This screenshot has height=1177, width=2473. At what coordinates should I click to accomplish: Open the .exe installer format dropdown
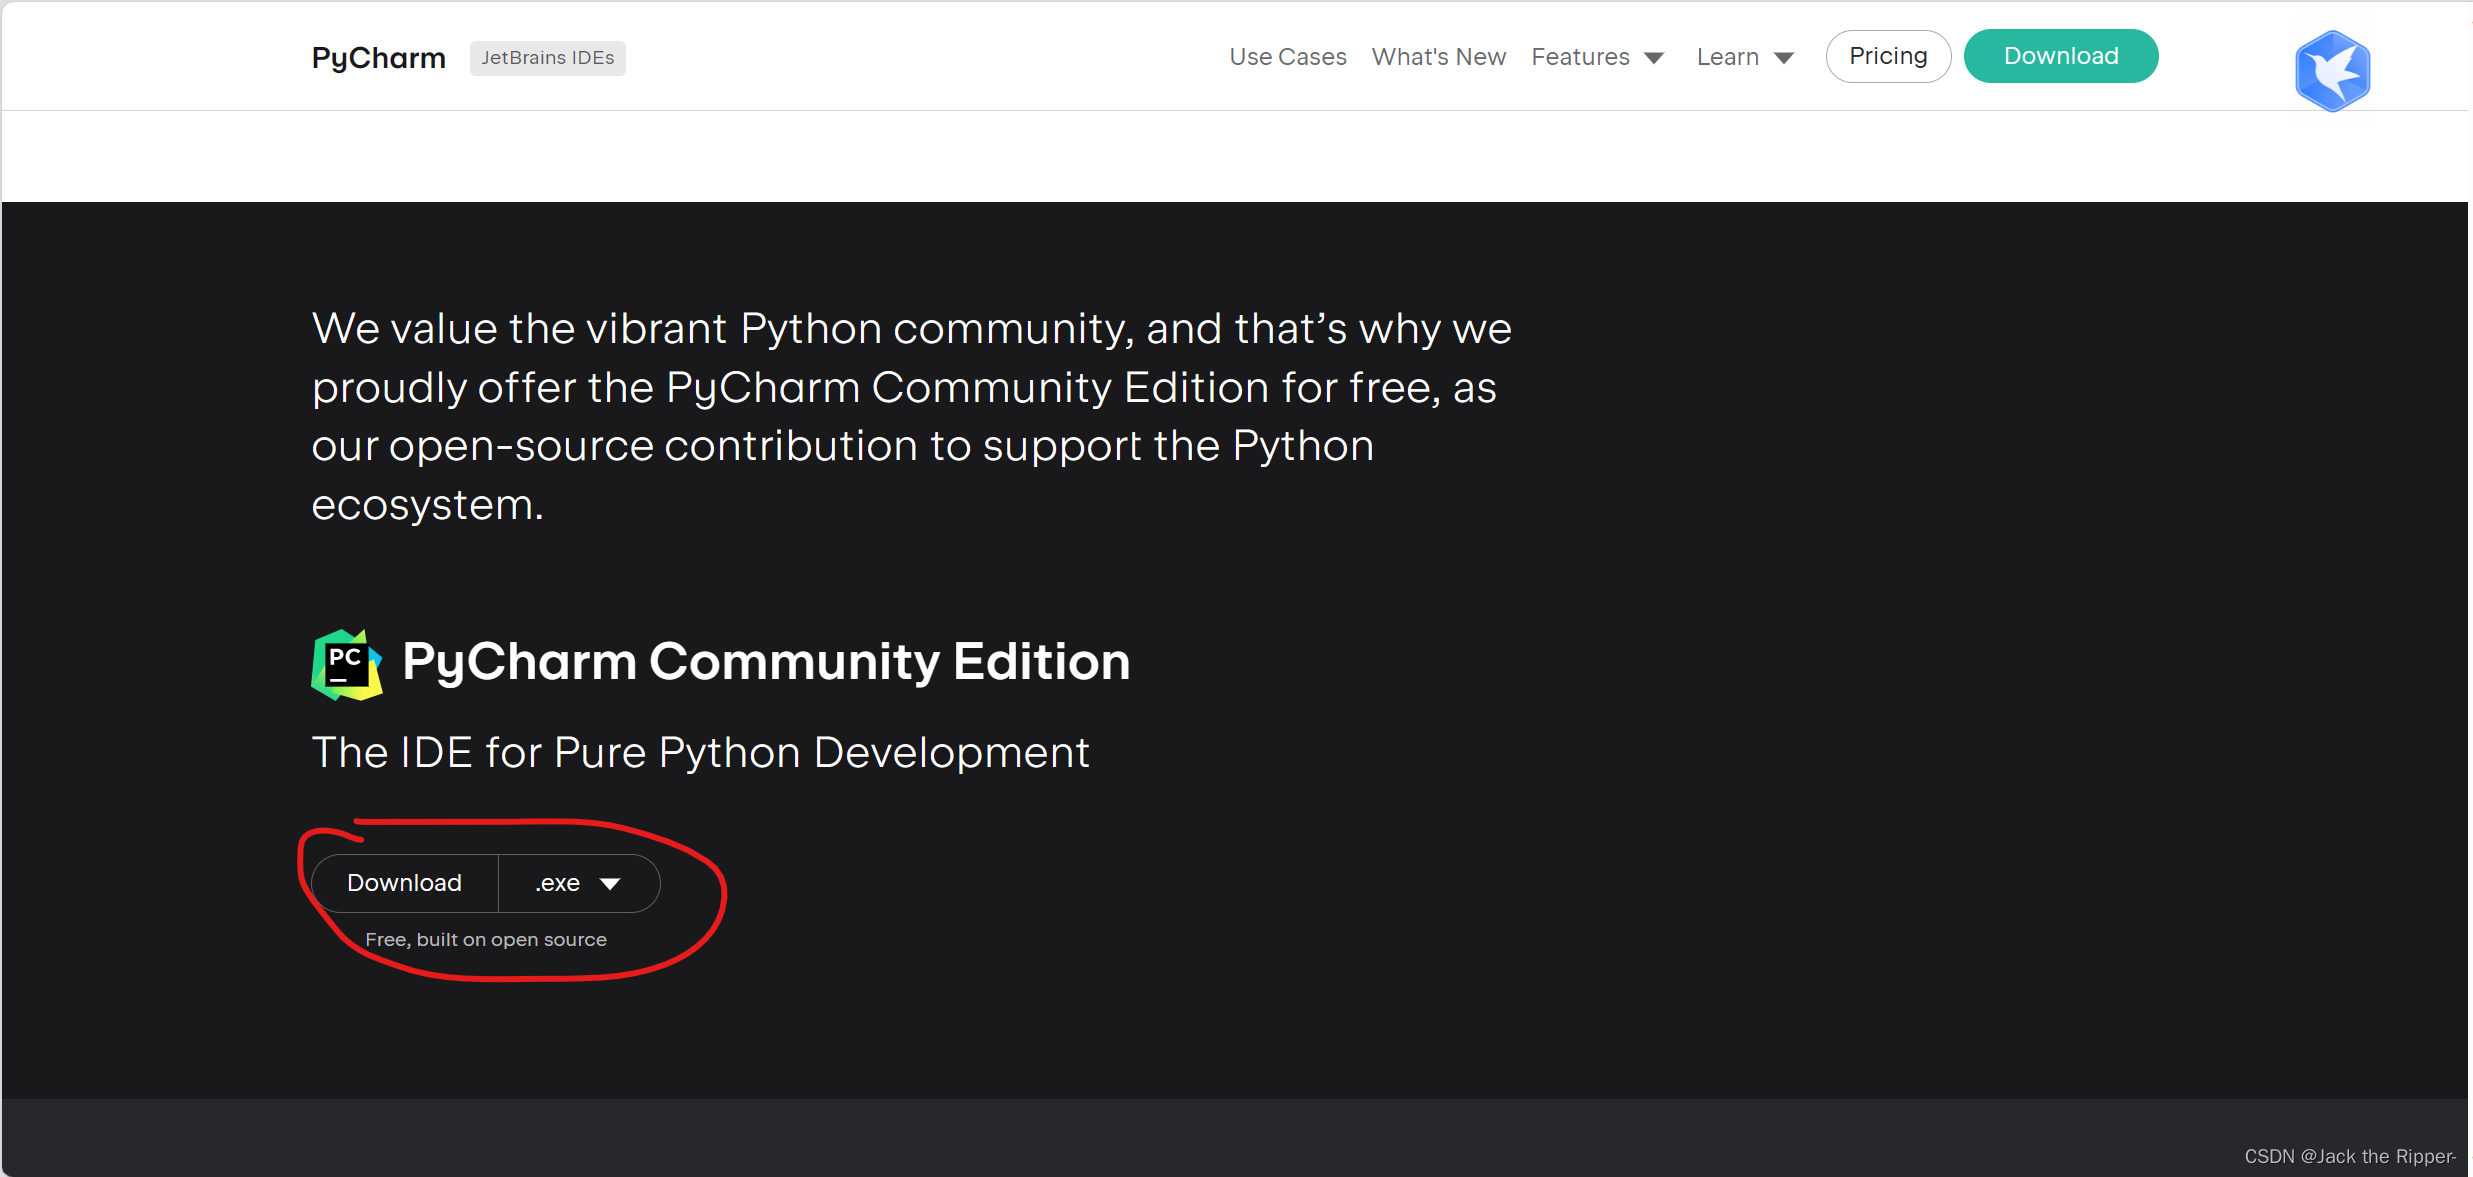(578, 883)
